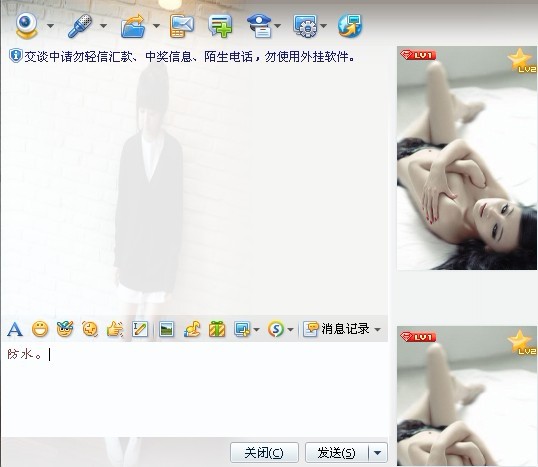Open the smiley emoticon picker
The height and width of the screenshot is (467, 538).
[x=40, y=329]
